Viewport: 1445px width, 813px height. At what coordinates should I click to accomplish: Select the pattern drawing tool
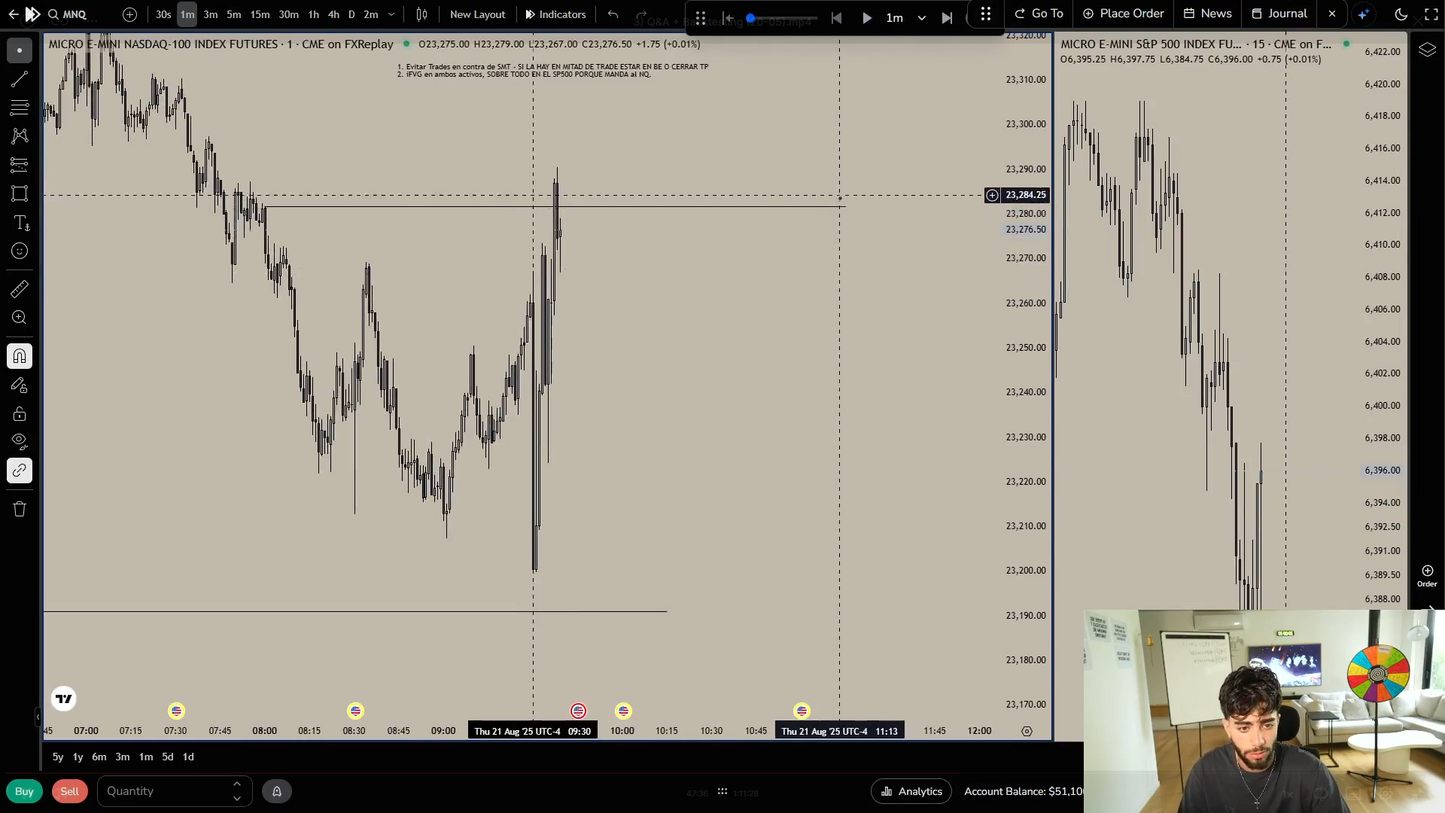(19, 136)
